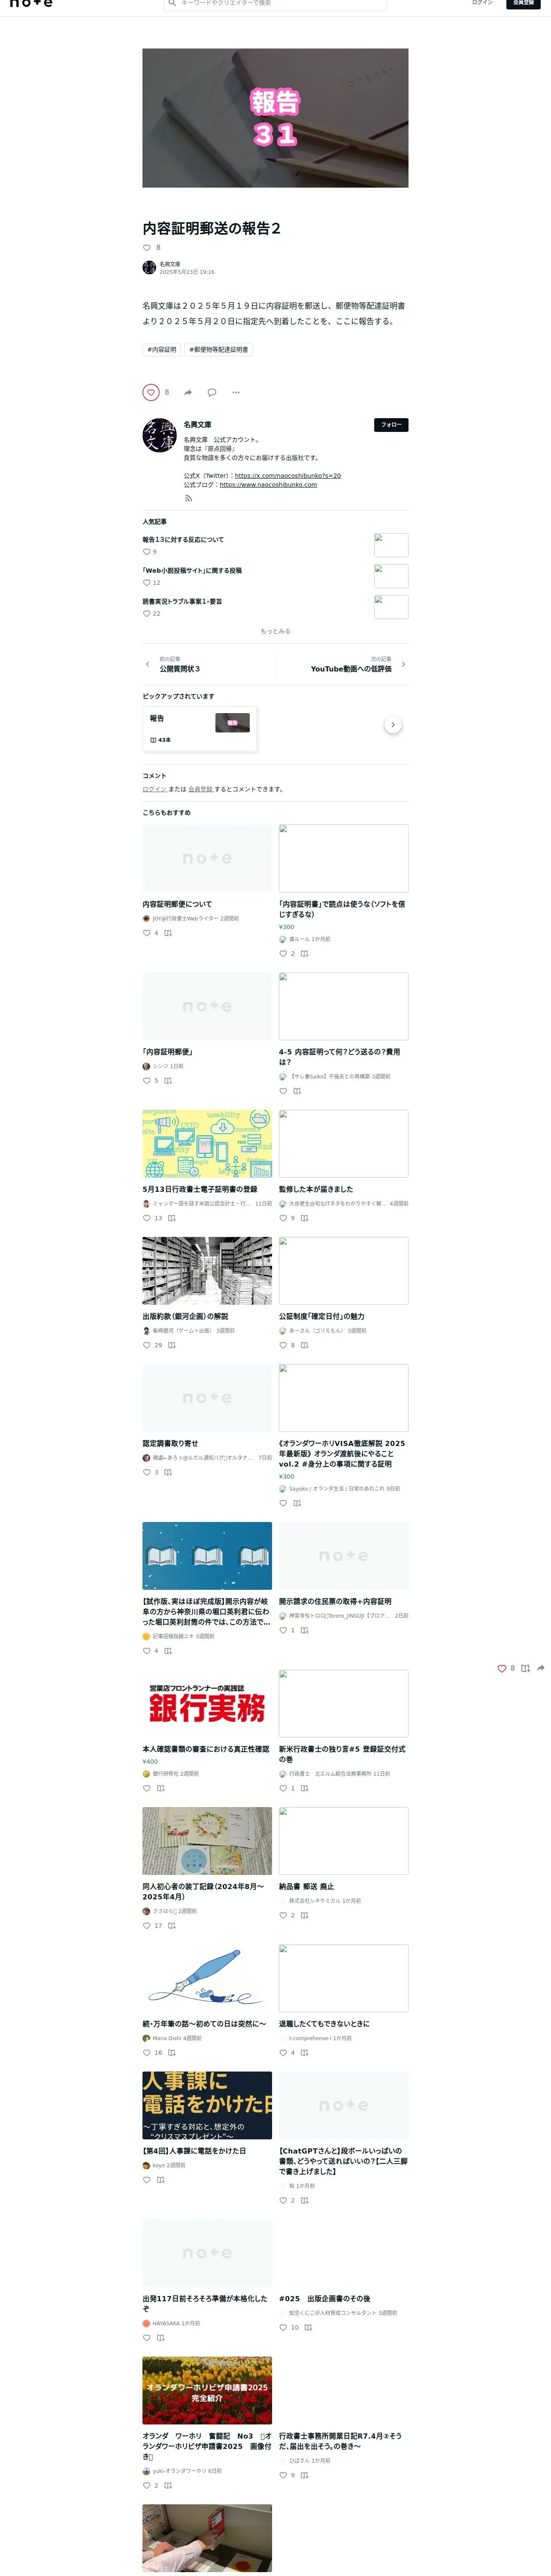This screenshot has height=2576, width=551.
Task: Like the 「内容証明書」で読点は使うな article
Action: point(283,954)
